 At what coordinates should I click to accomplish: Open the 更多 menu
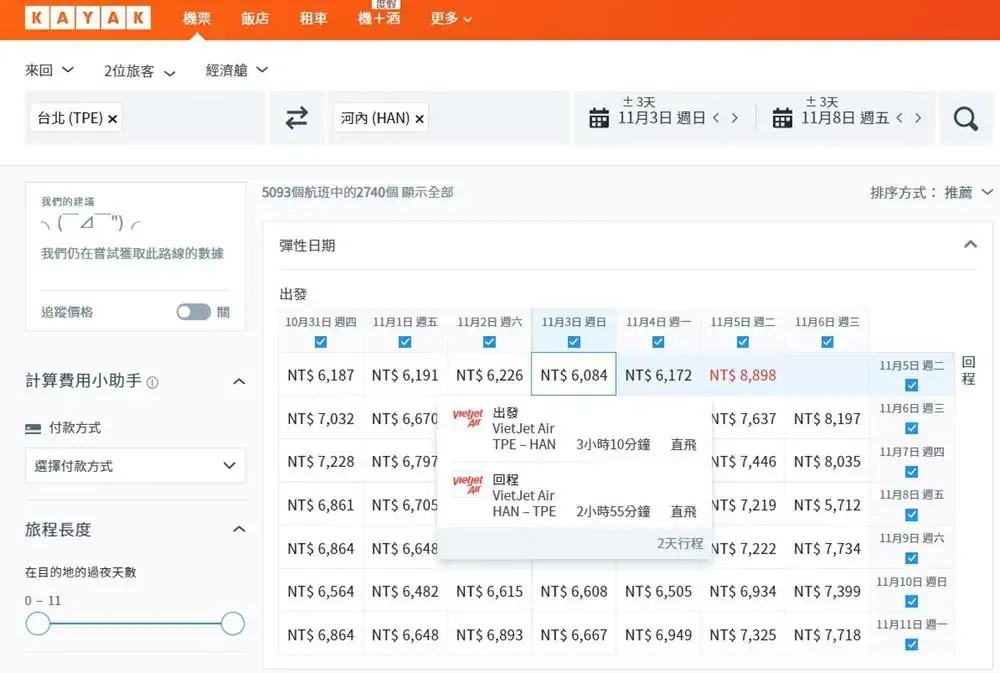[x=451, y=19]
